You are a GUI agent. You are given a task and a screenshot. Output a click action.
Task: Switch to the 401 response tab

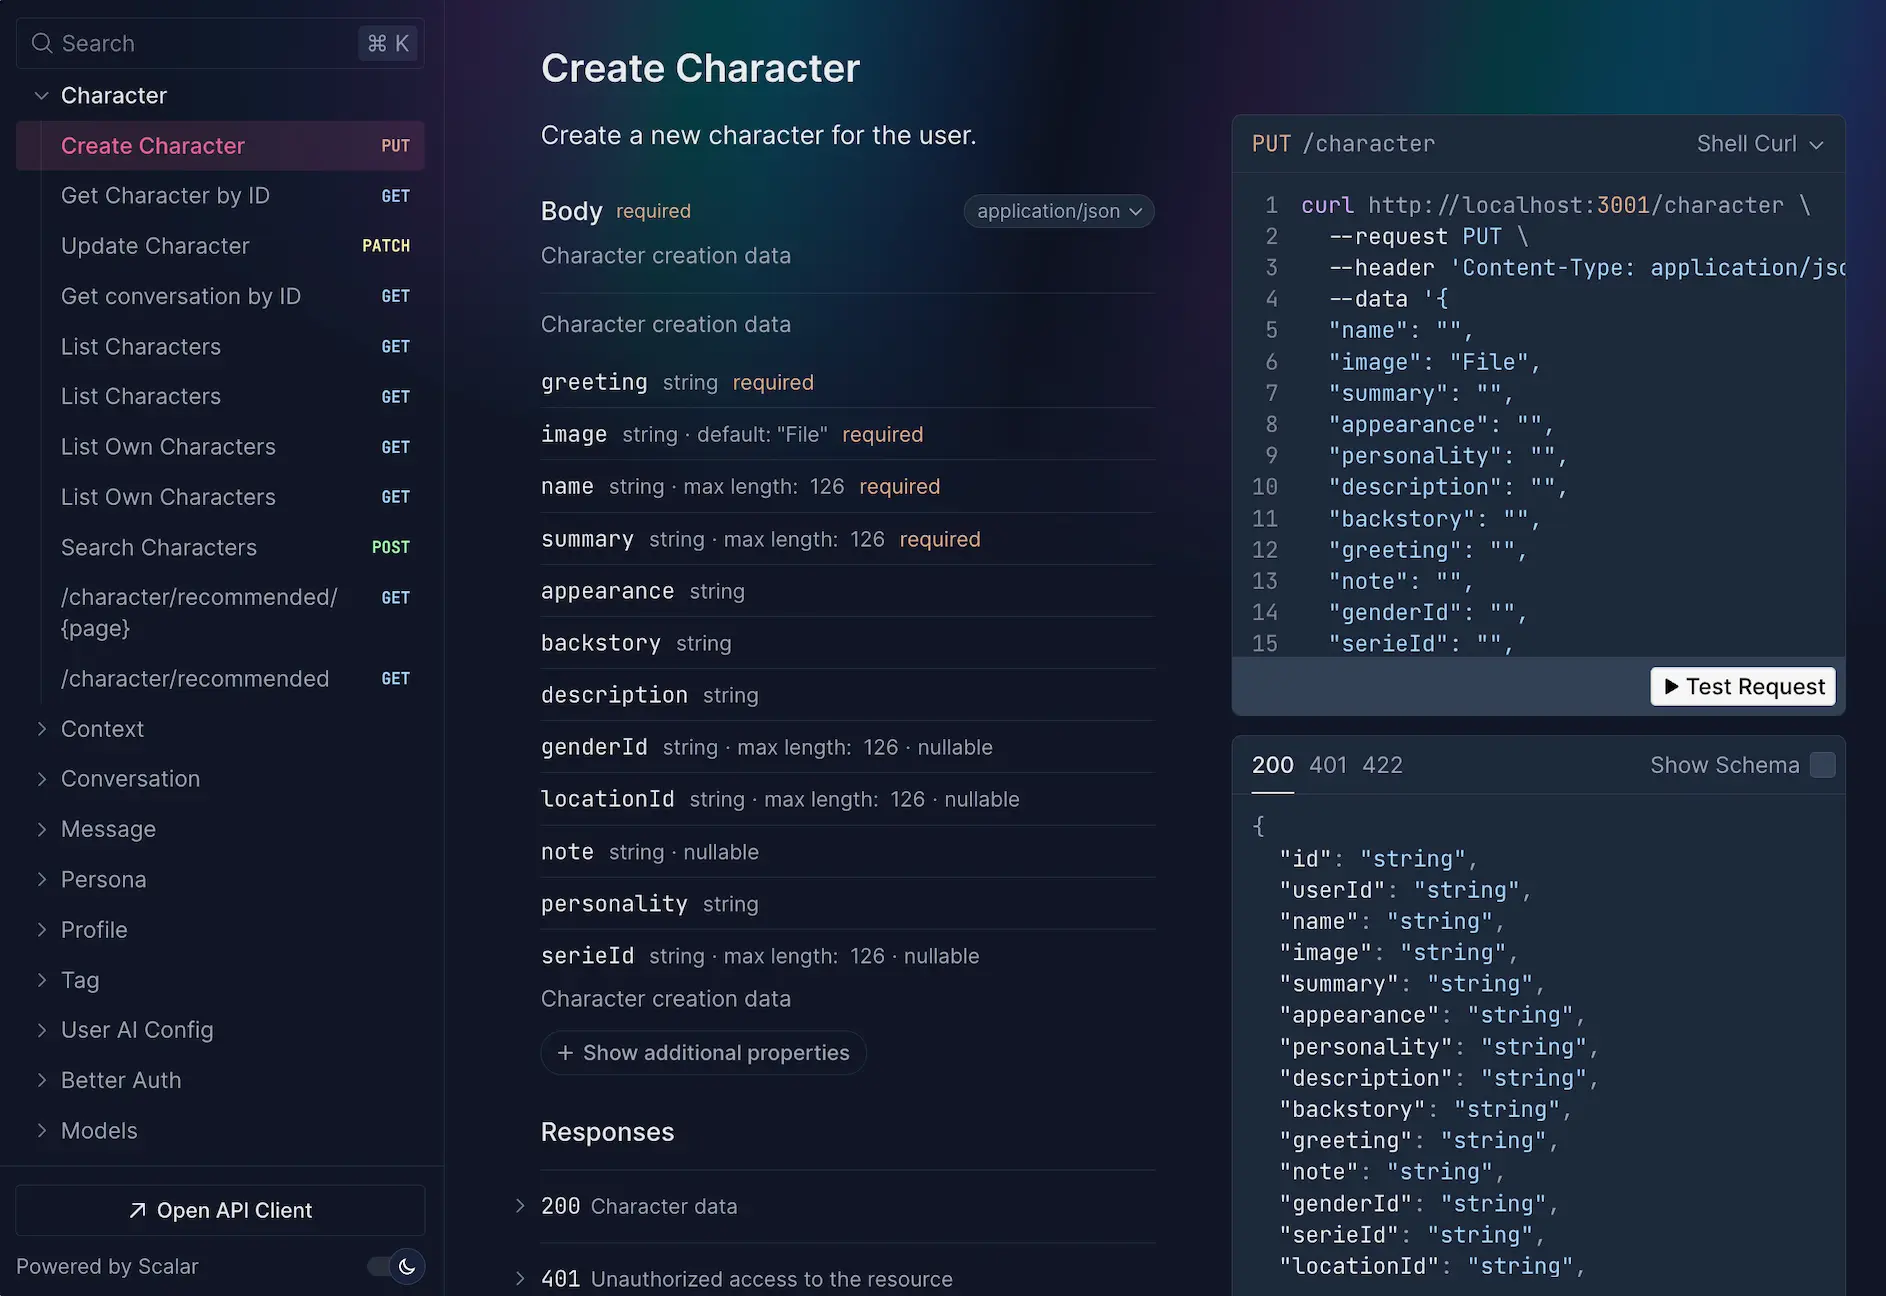[1327, 765]
